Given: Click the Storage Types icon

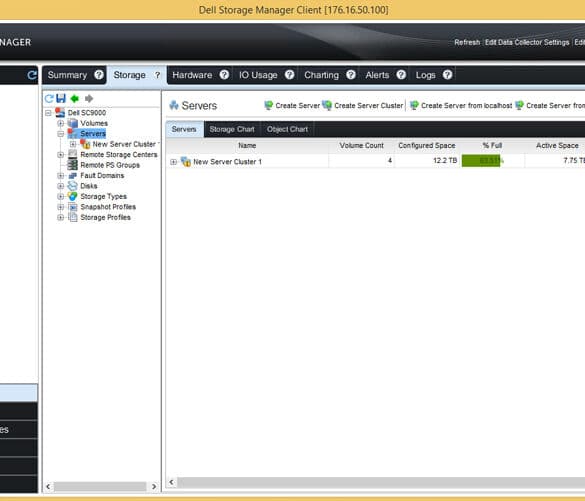Looking at the screenshot, I should [x=73, y=196].
